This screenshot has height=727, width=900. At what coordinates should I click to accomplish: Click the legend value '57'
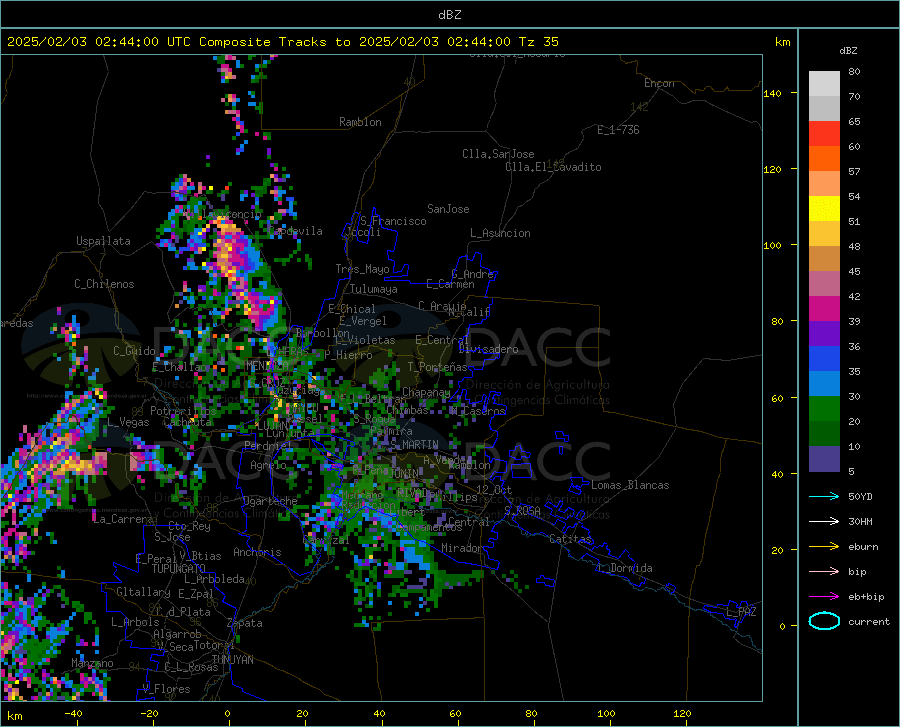point(854,172)
